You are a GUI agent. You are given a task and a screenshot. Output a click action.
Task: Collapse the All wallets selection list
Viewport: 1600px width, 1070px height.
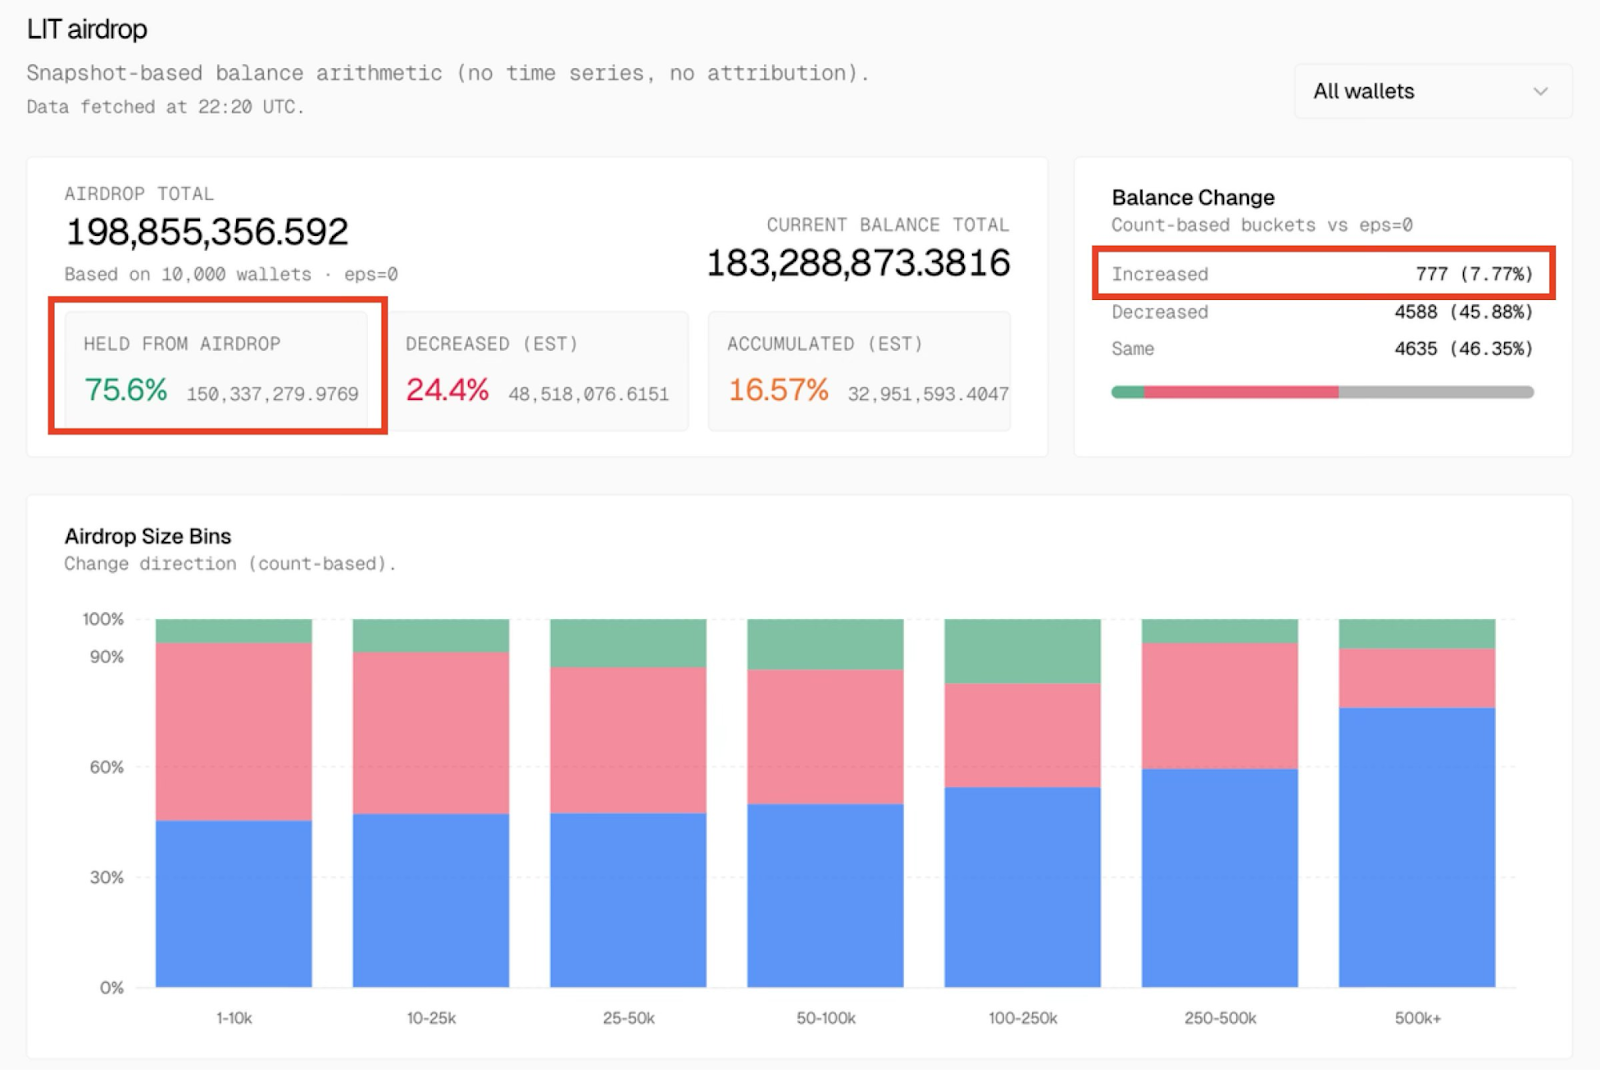click(x=1430, y=91)
